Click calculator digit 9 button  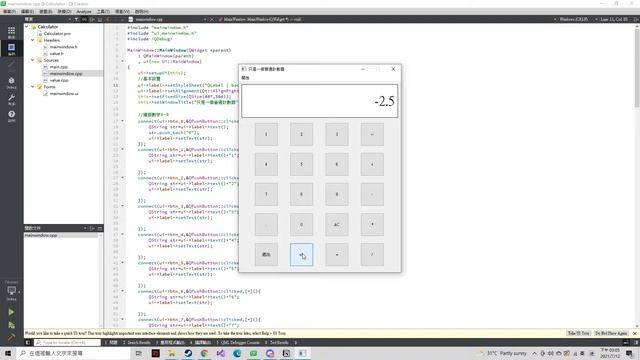337,194
